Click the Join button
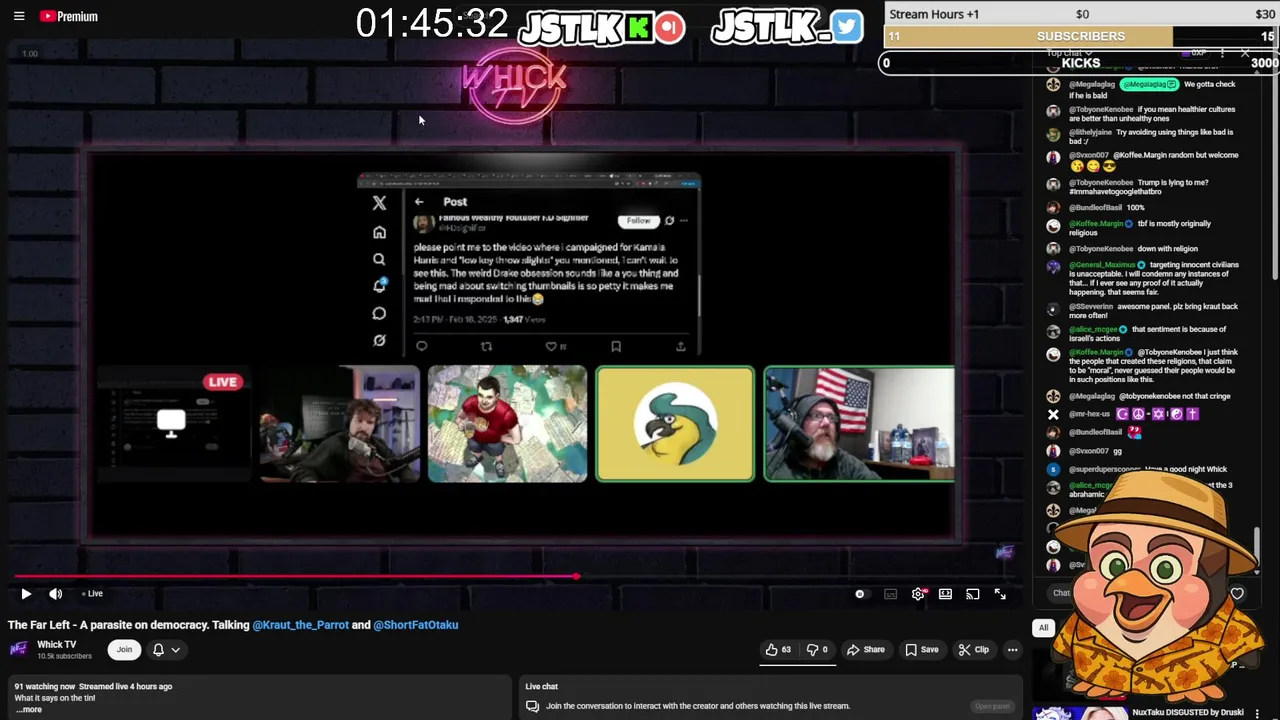This screenshot has height=720, width=1280. click(x=124, y=650)
